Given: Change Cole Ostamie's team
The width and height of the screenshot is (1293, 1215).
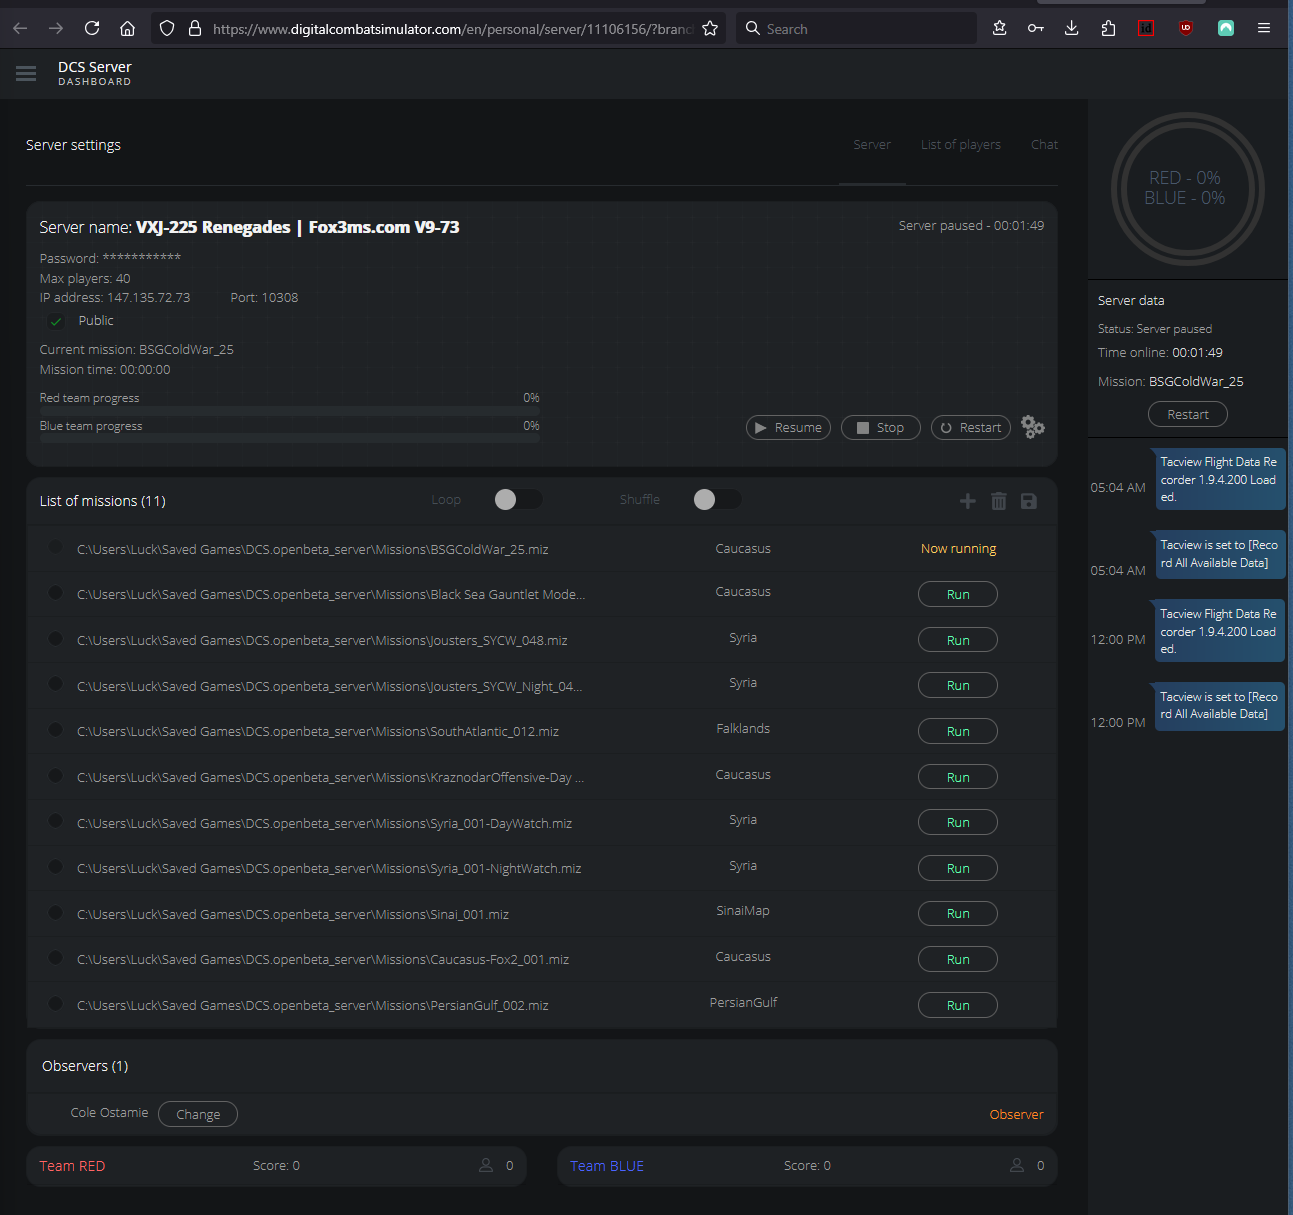Looking at the screenshot, I should 198,1114.
